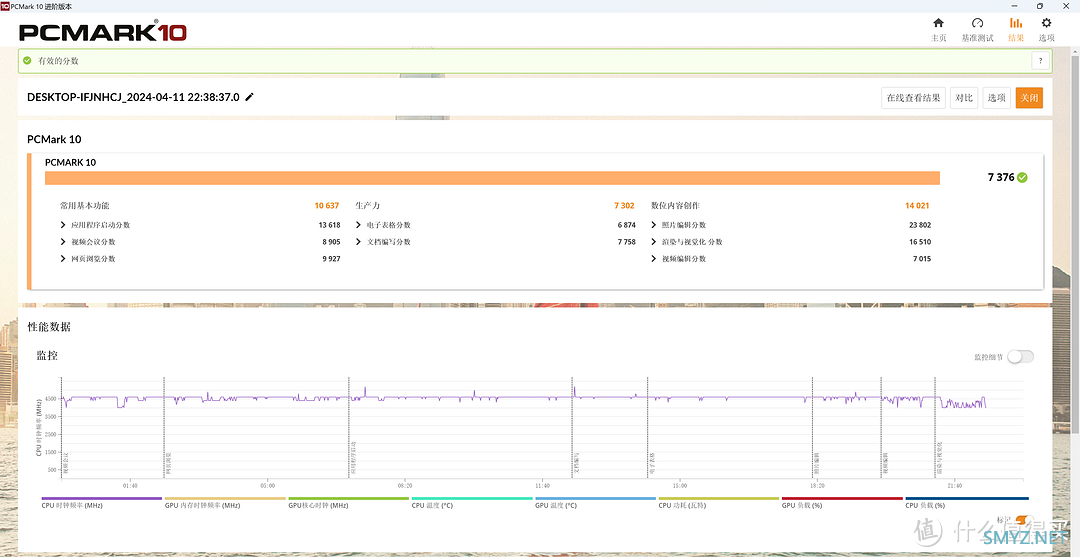Click the 对比 compare button

[x=964, y=98]
